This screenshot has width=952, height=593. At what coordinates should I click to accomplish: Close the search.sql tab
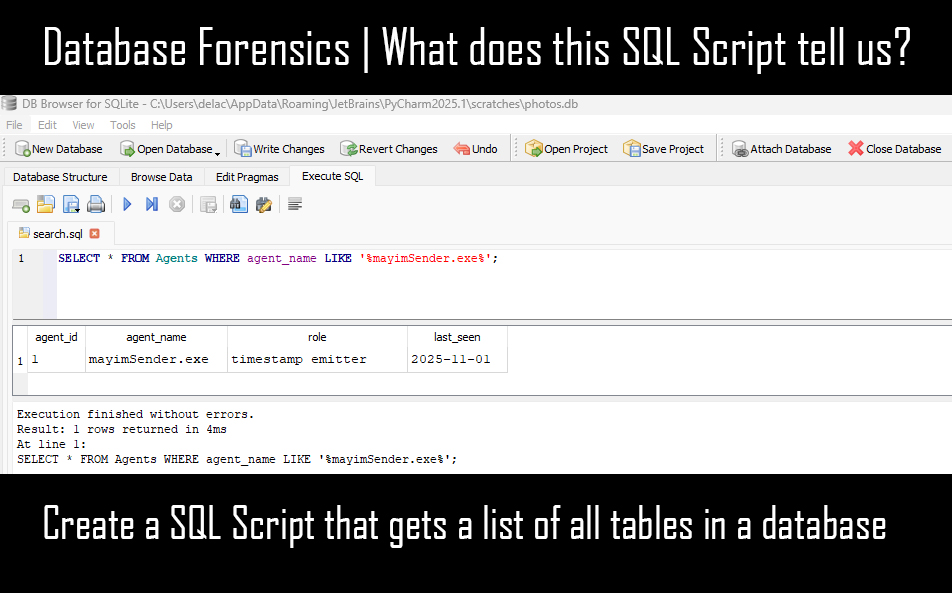point(95,234)
